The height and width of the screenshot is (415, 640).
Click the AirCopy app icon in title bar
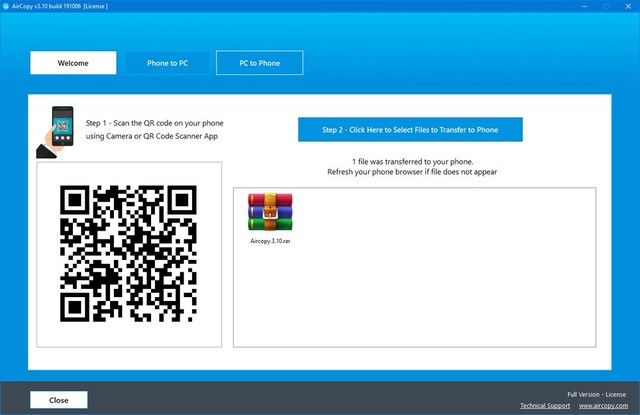pyautogui.click(x=7, y=6)
